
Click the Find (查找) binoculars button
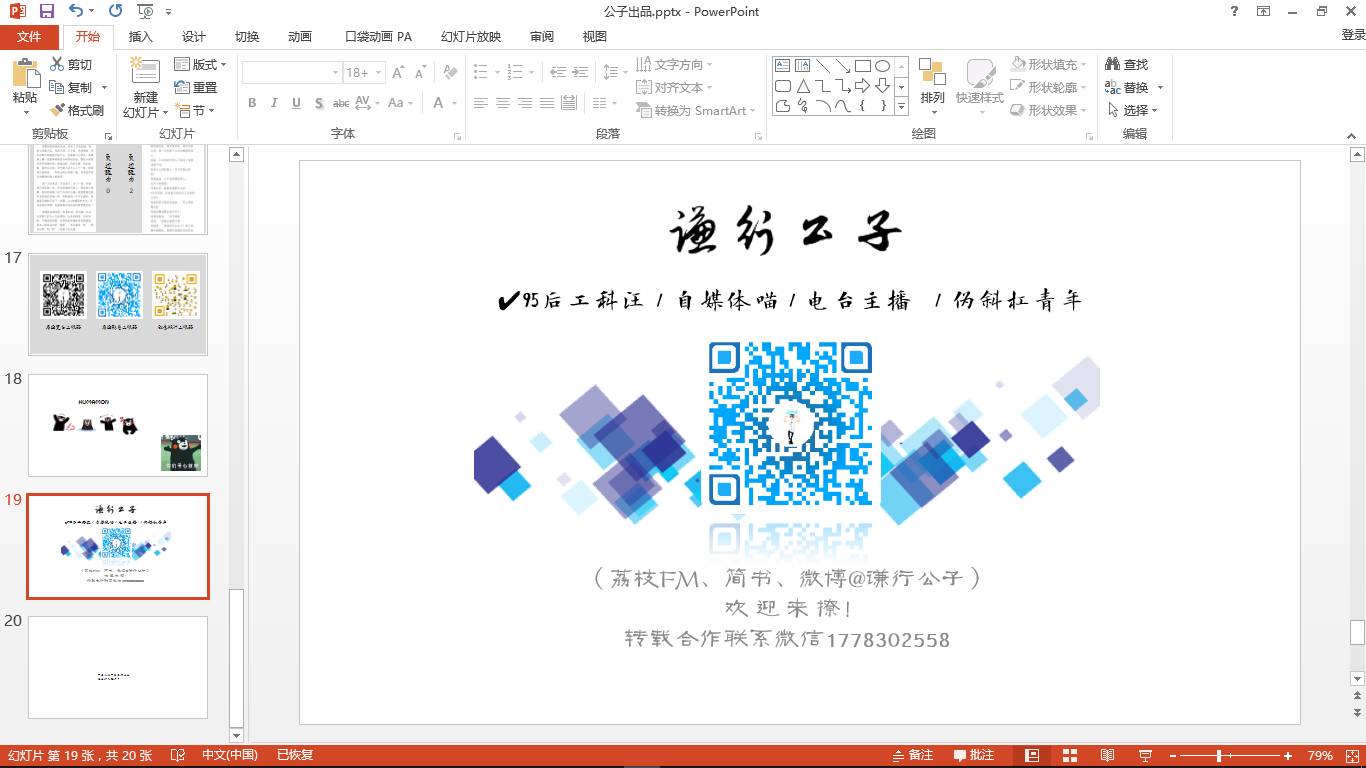(x=1127, y=65)
